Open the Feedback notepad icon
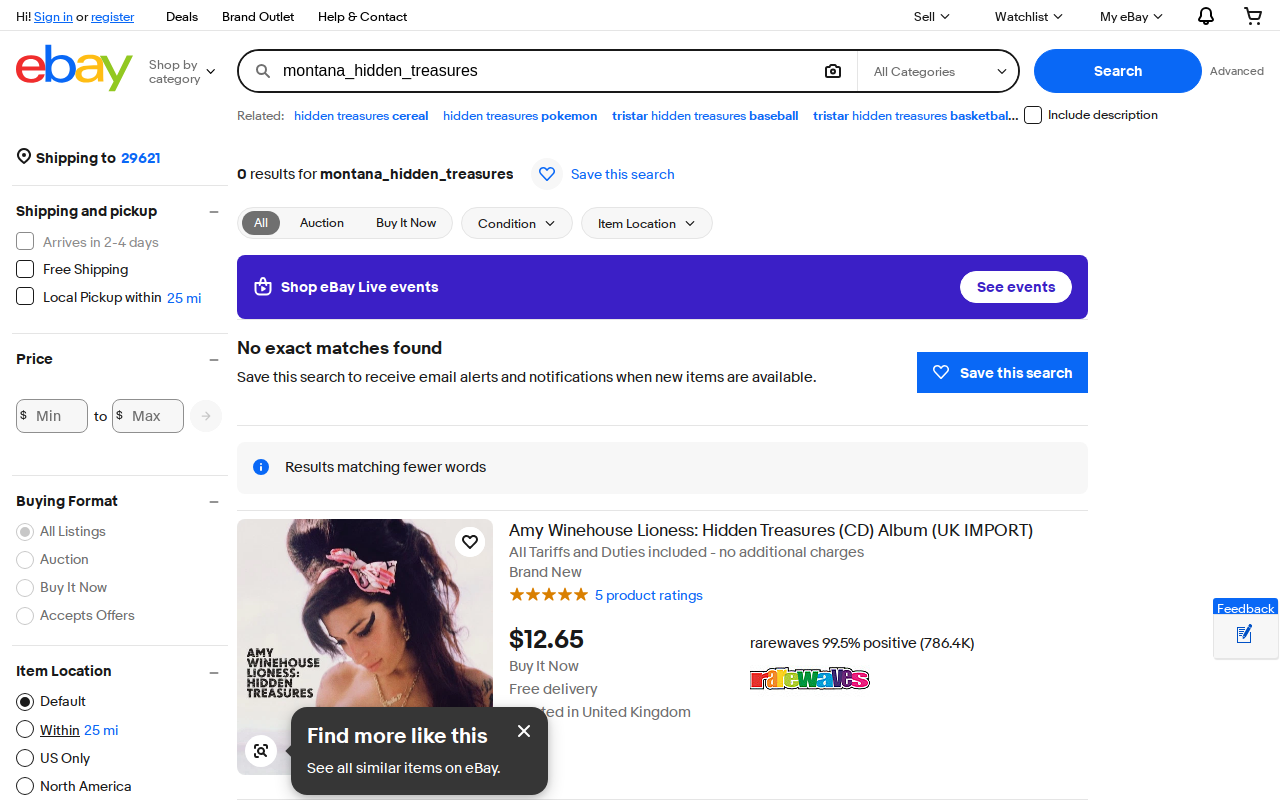The image size is (1280, 800). click(x=1245, y=634)
